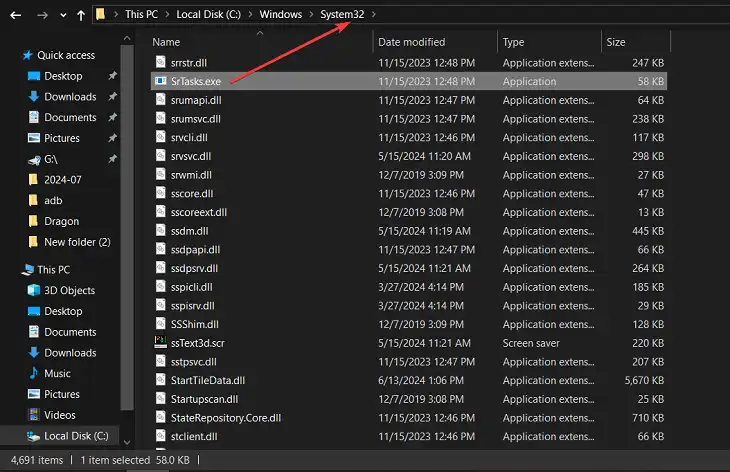Select srvsvc.dll file name
Viewport: 730px width, 472px height.
(x=191, y=156)
